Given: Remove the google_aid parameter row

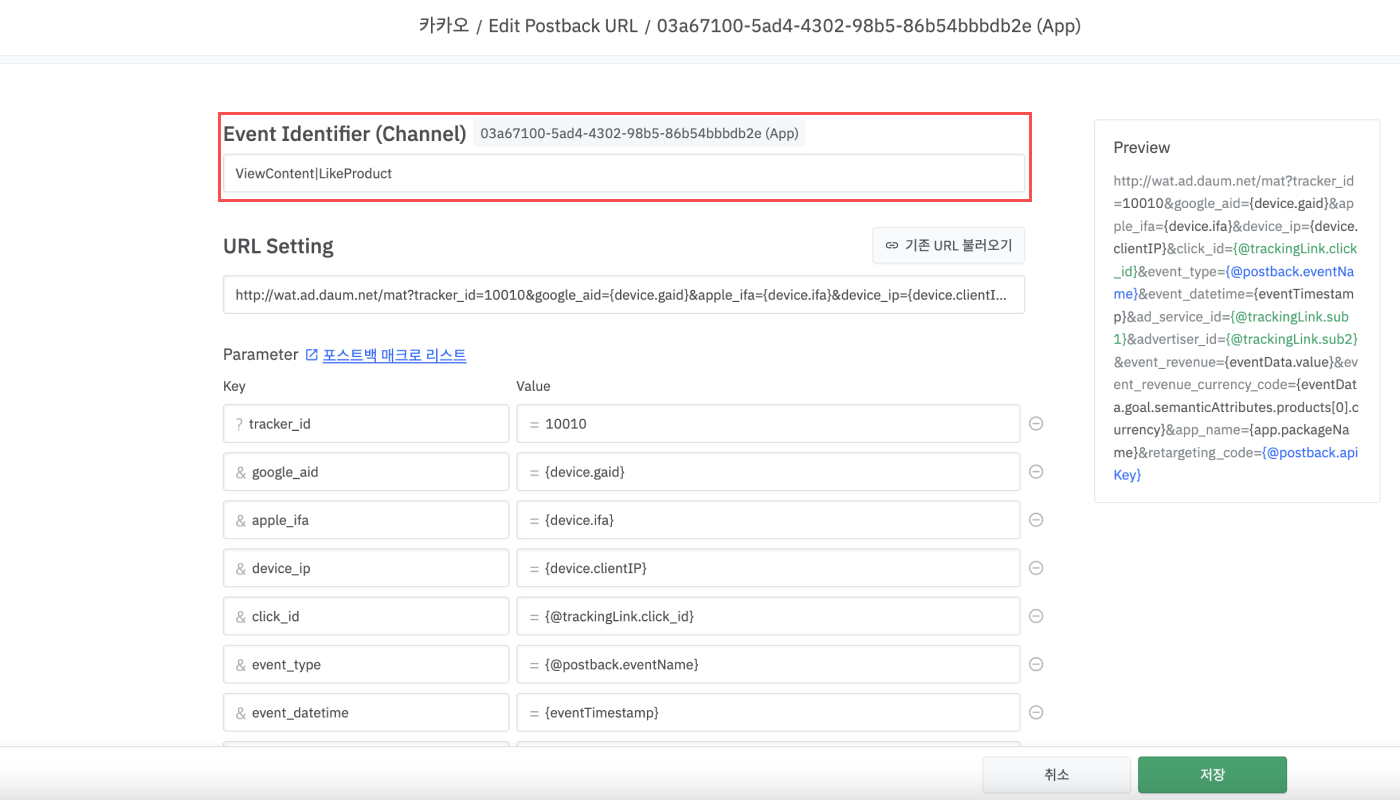Looking at the screenshot, I should tap(1036, 471).
